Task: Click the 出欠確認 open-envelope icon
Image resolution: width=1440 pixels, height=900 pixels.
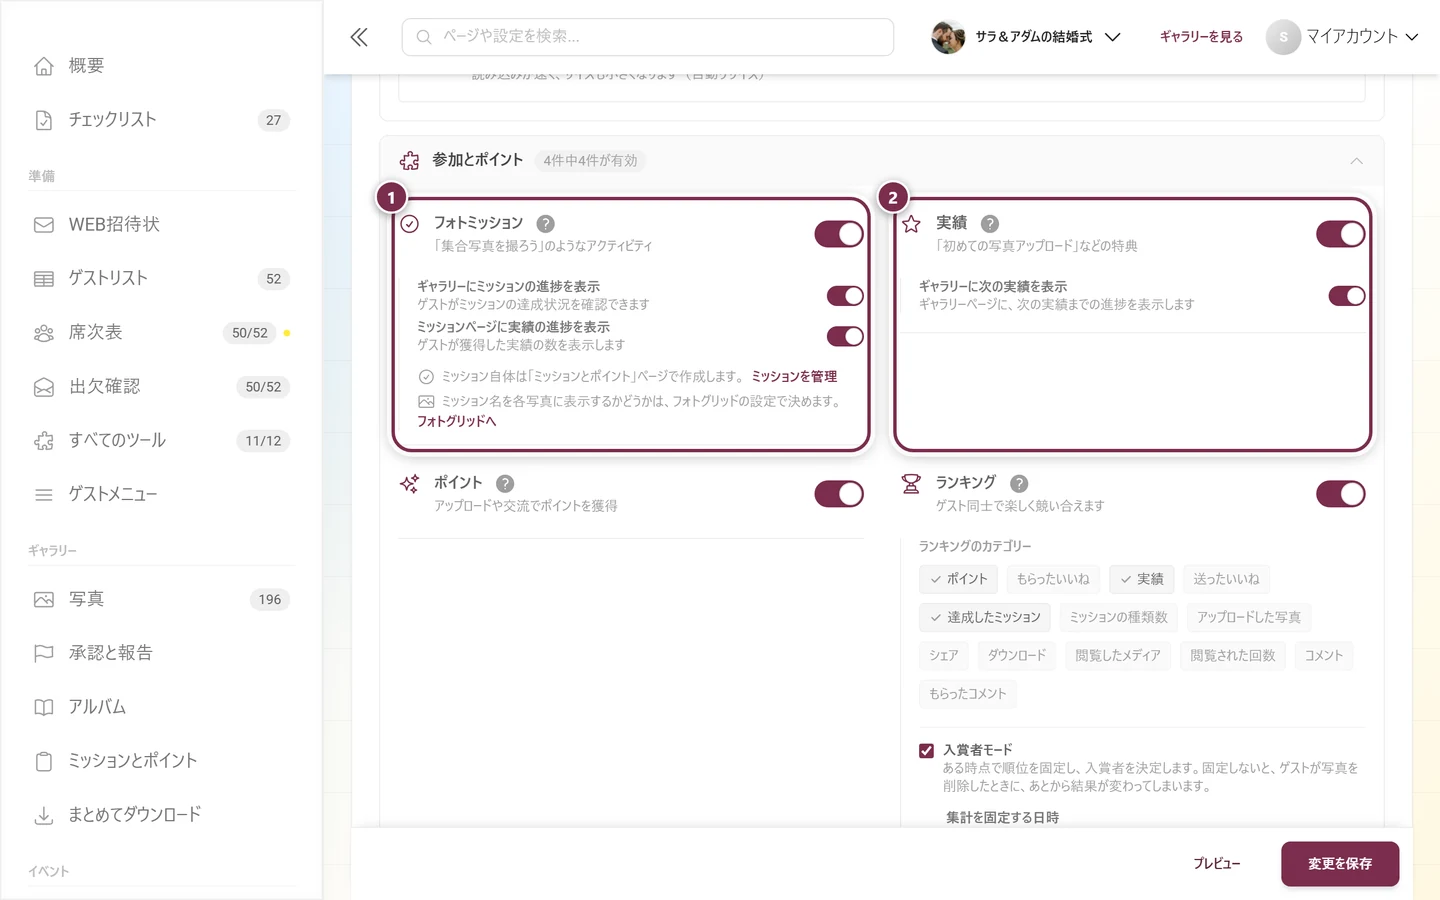Action: click(x=44, y=387)
